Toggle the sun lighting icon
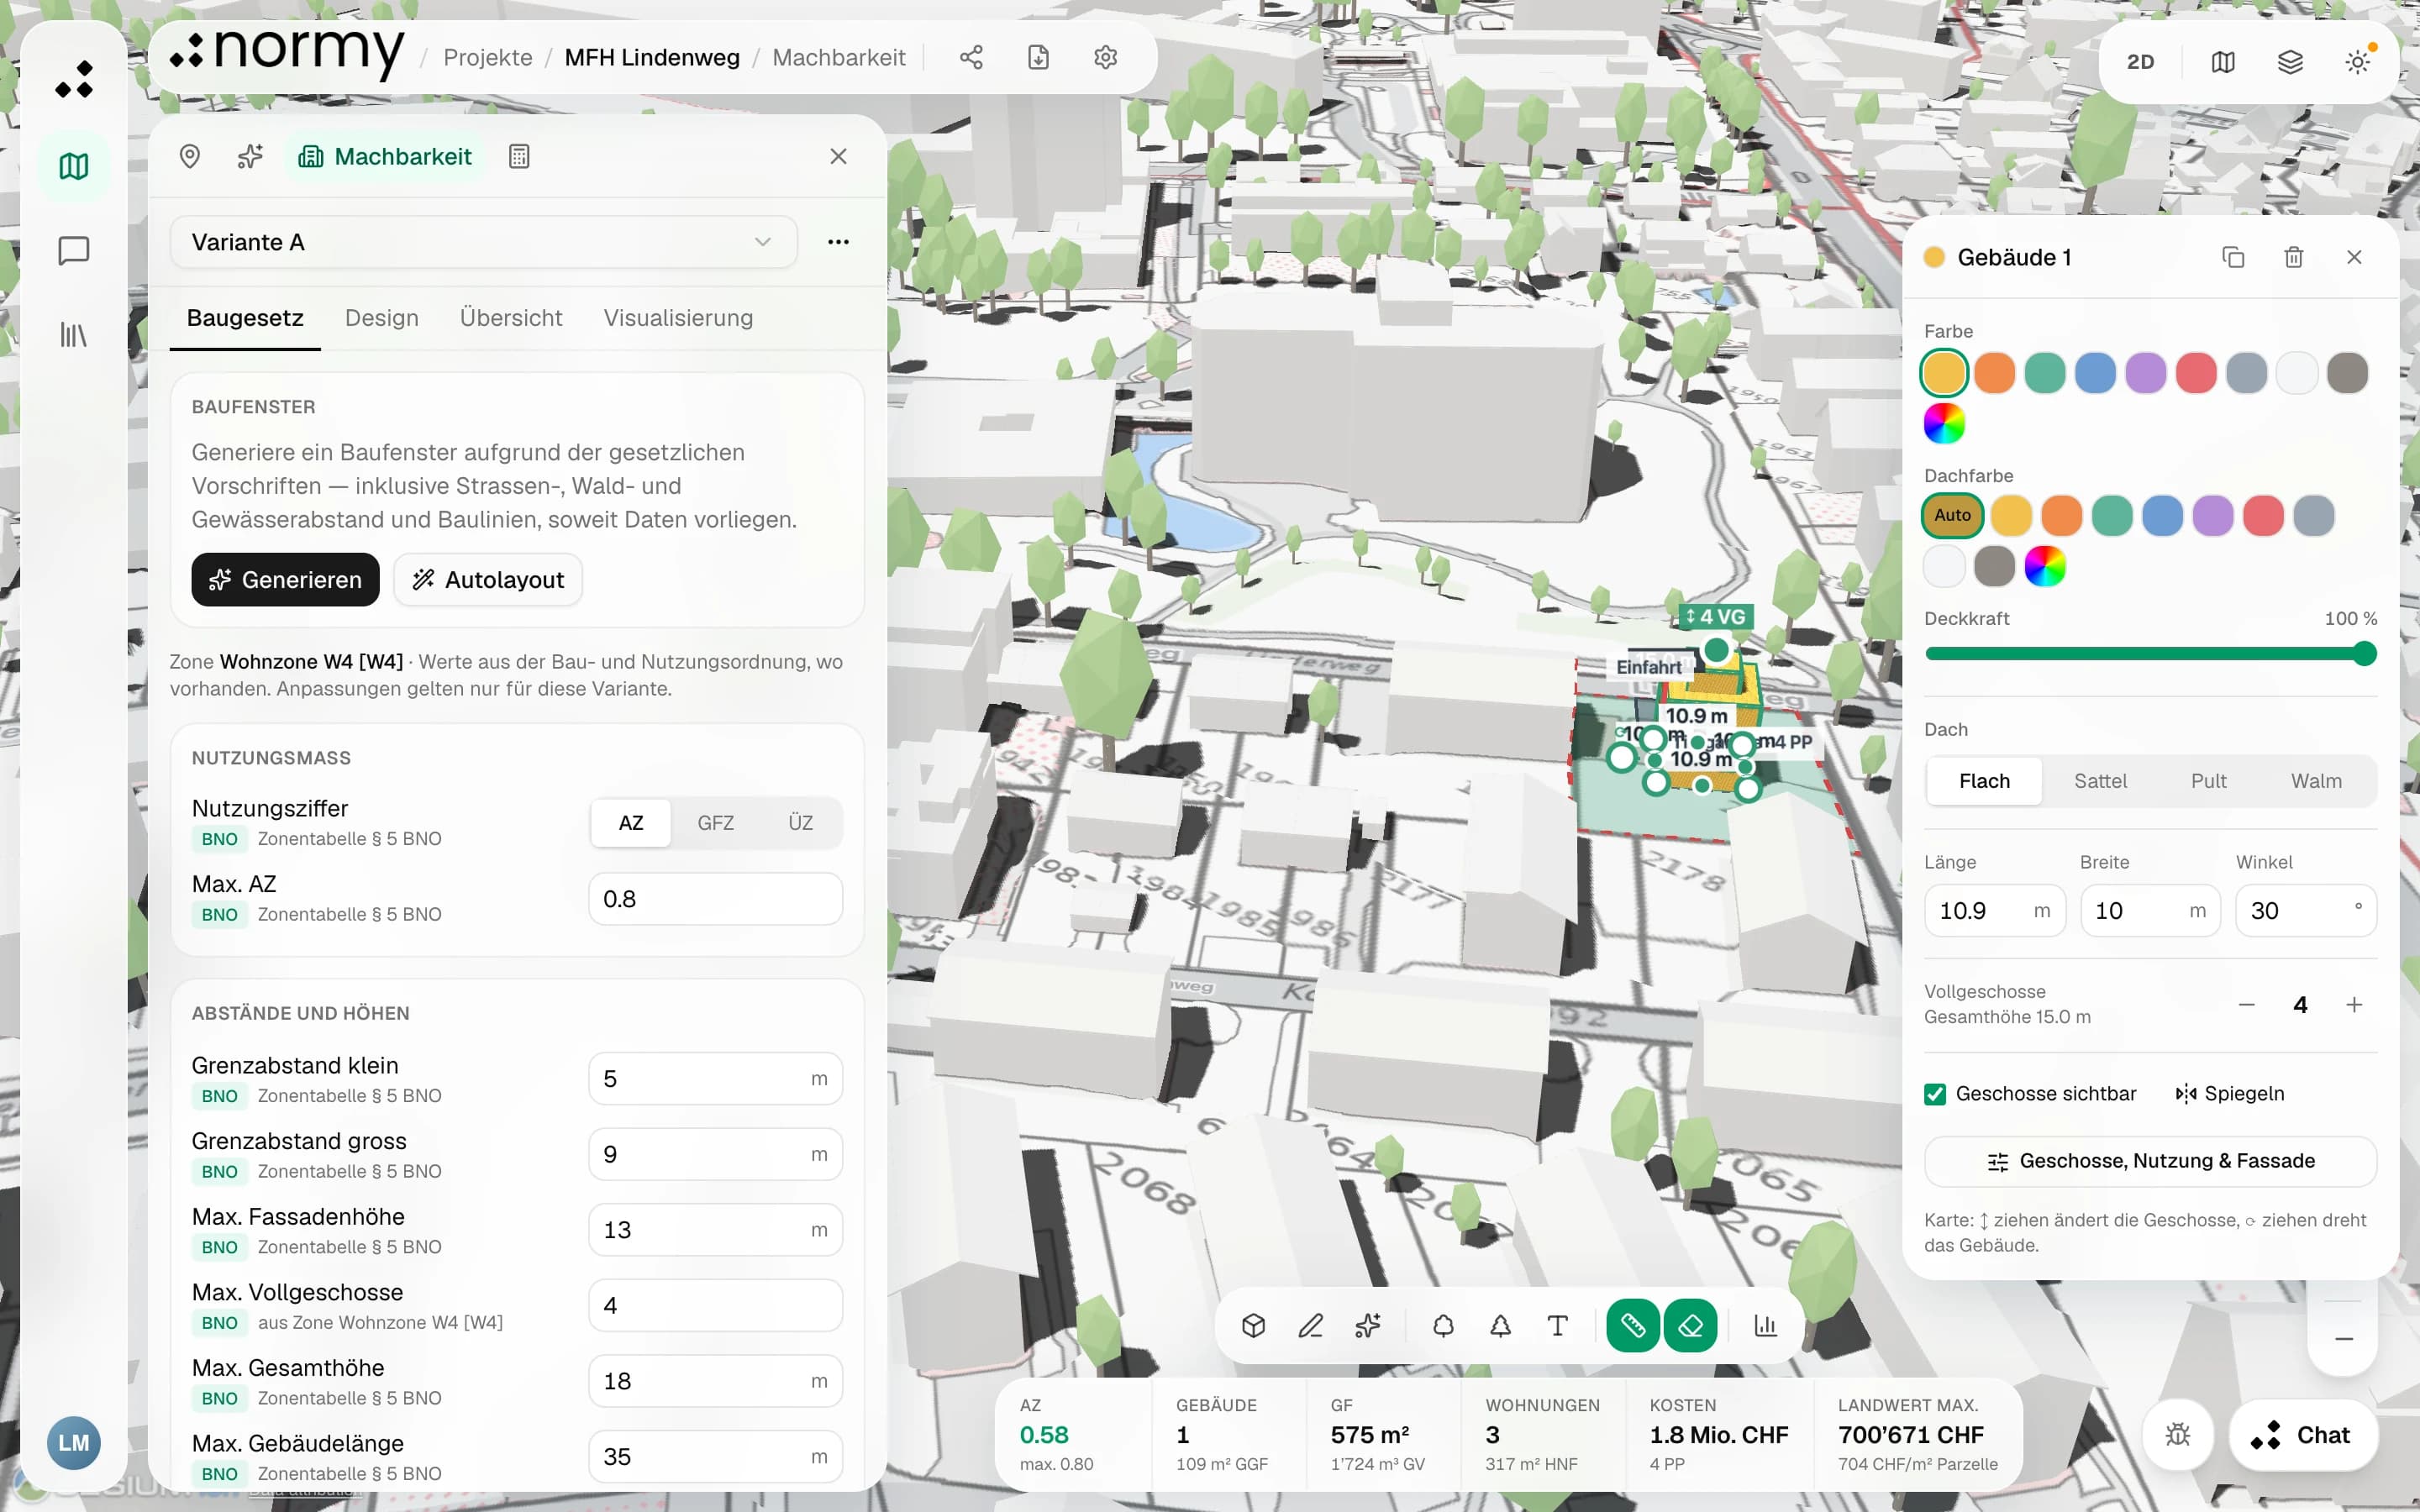Screen dimensions: 2420x1512 (x=2357, y=62)
